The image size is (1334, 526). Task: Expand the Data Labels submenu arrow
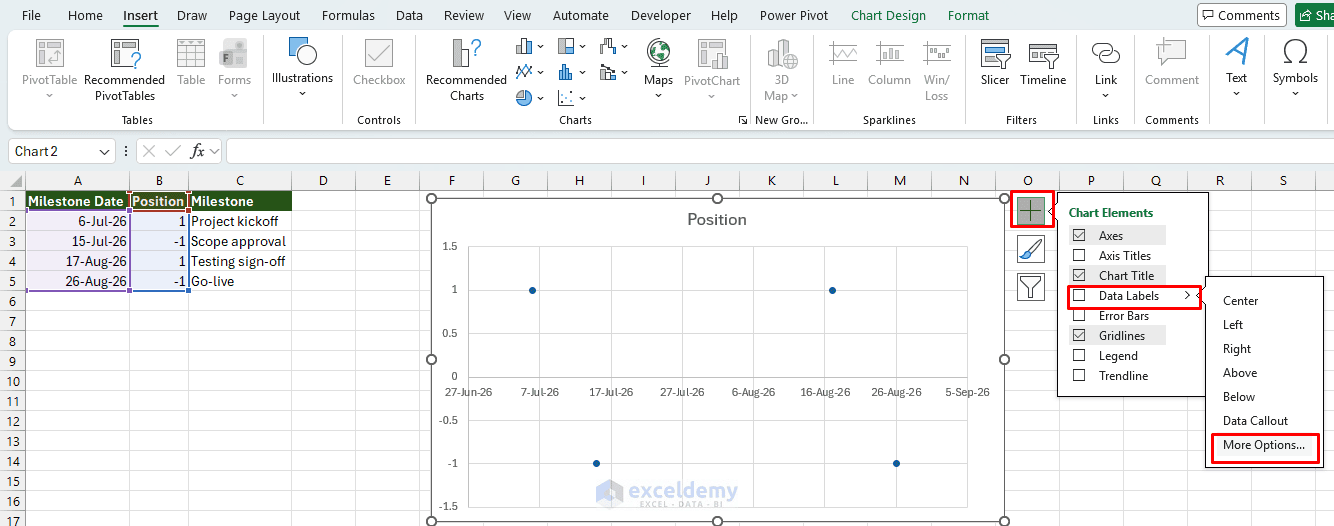tap(1188, 296)
